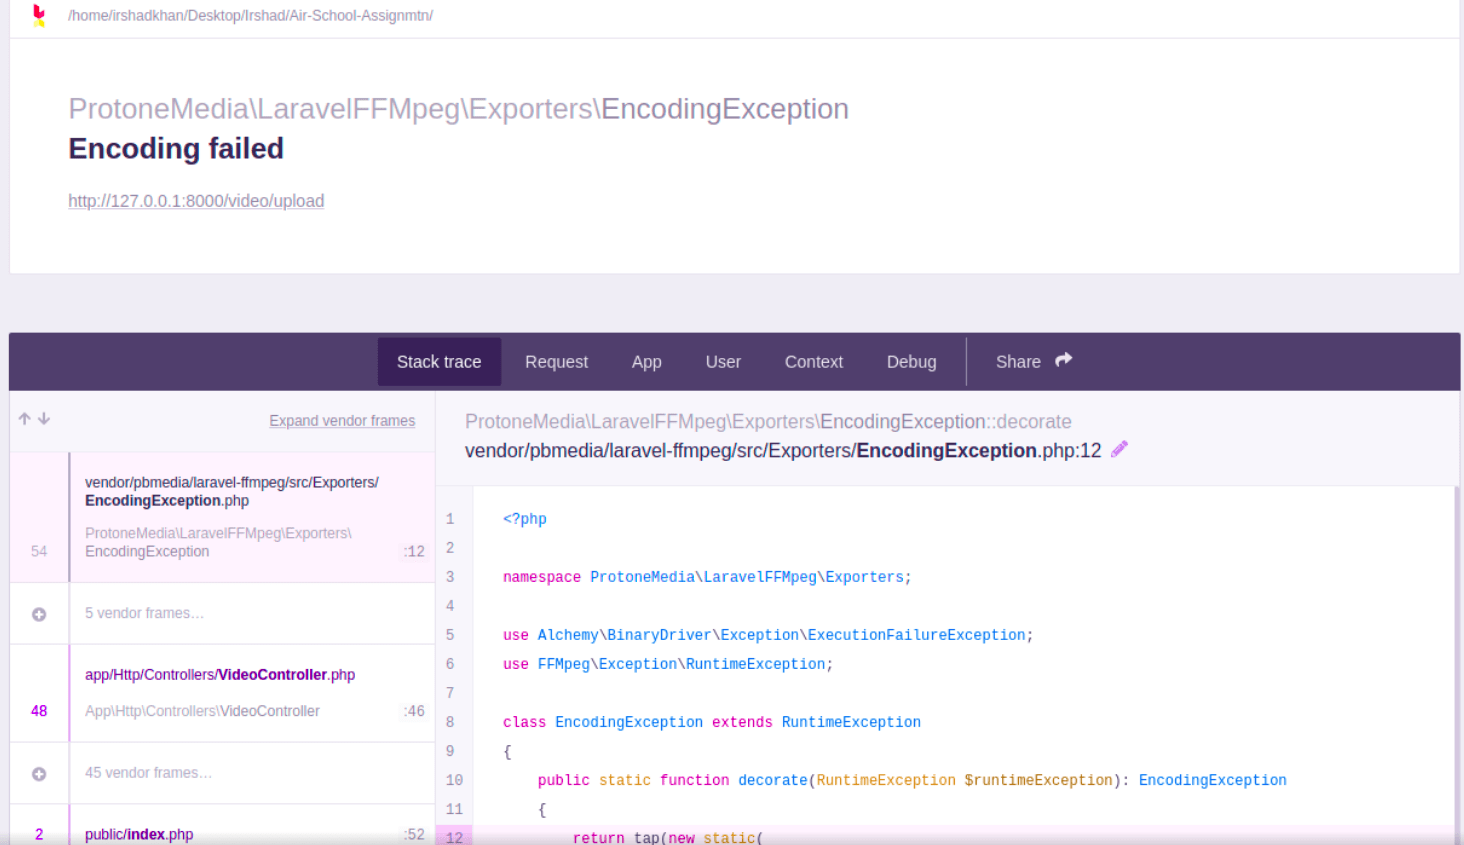1464x845 pixels.
Task: Click the App\Http\Controllers\VideoController class name
Action: click(x=202, y=711)
